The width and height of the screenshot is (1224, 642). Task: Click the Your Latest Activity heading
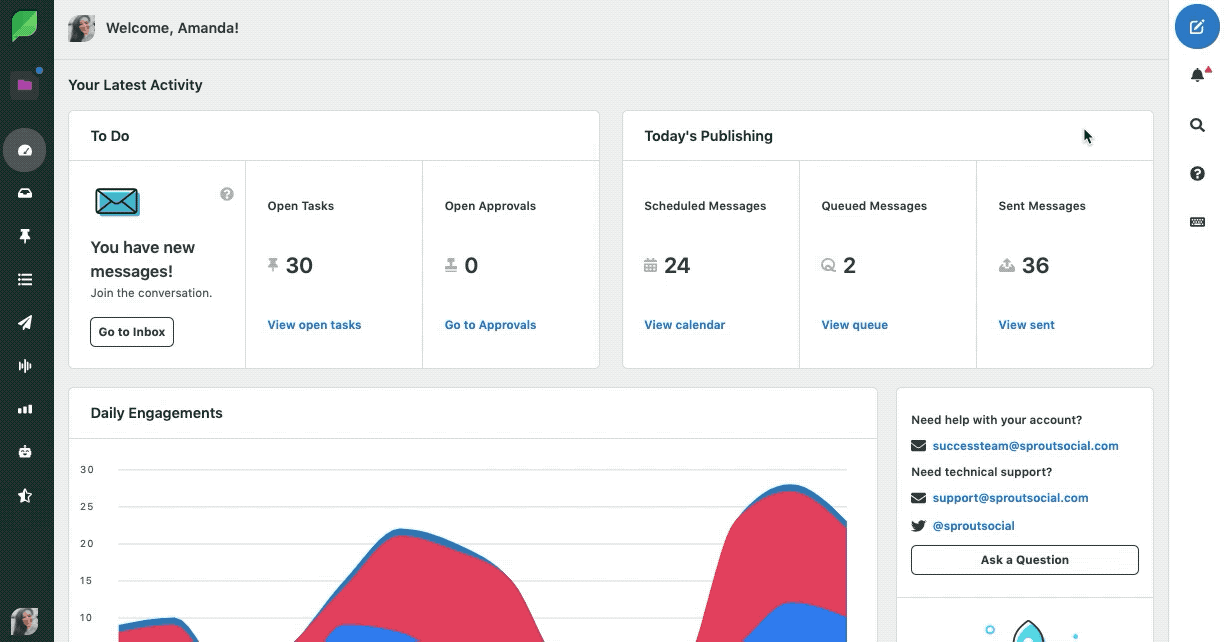pos(135,85)
